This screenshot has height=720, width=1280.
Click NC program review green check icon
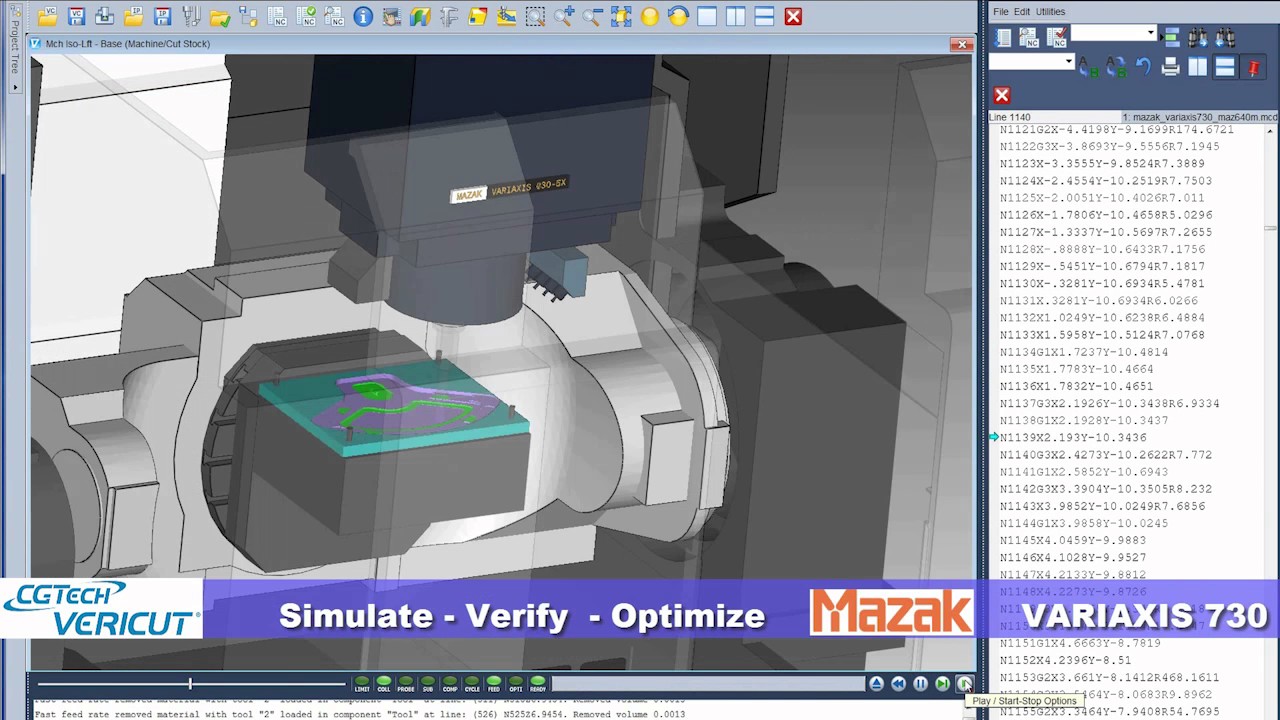(x=306, y=16)
